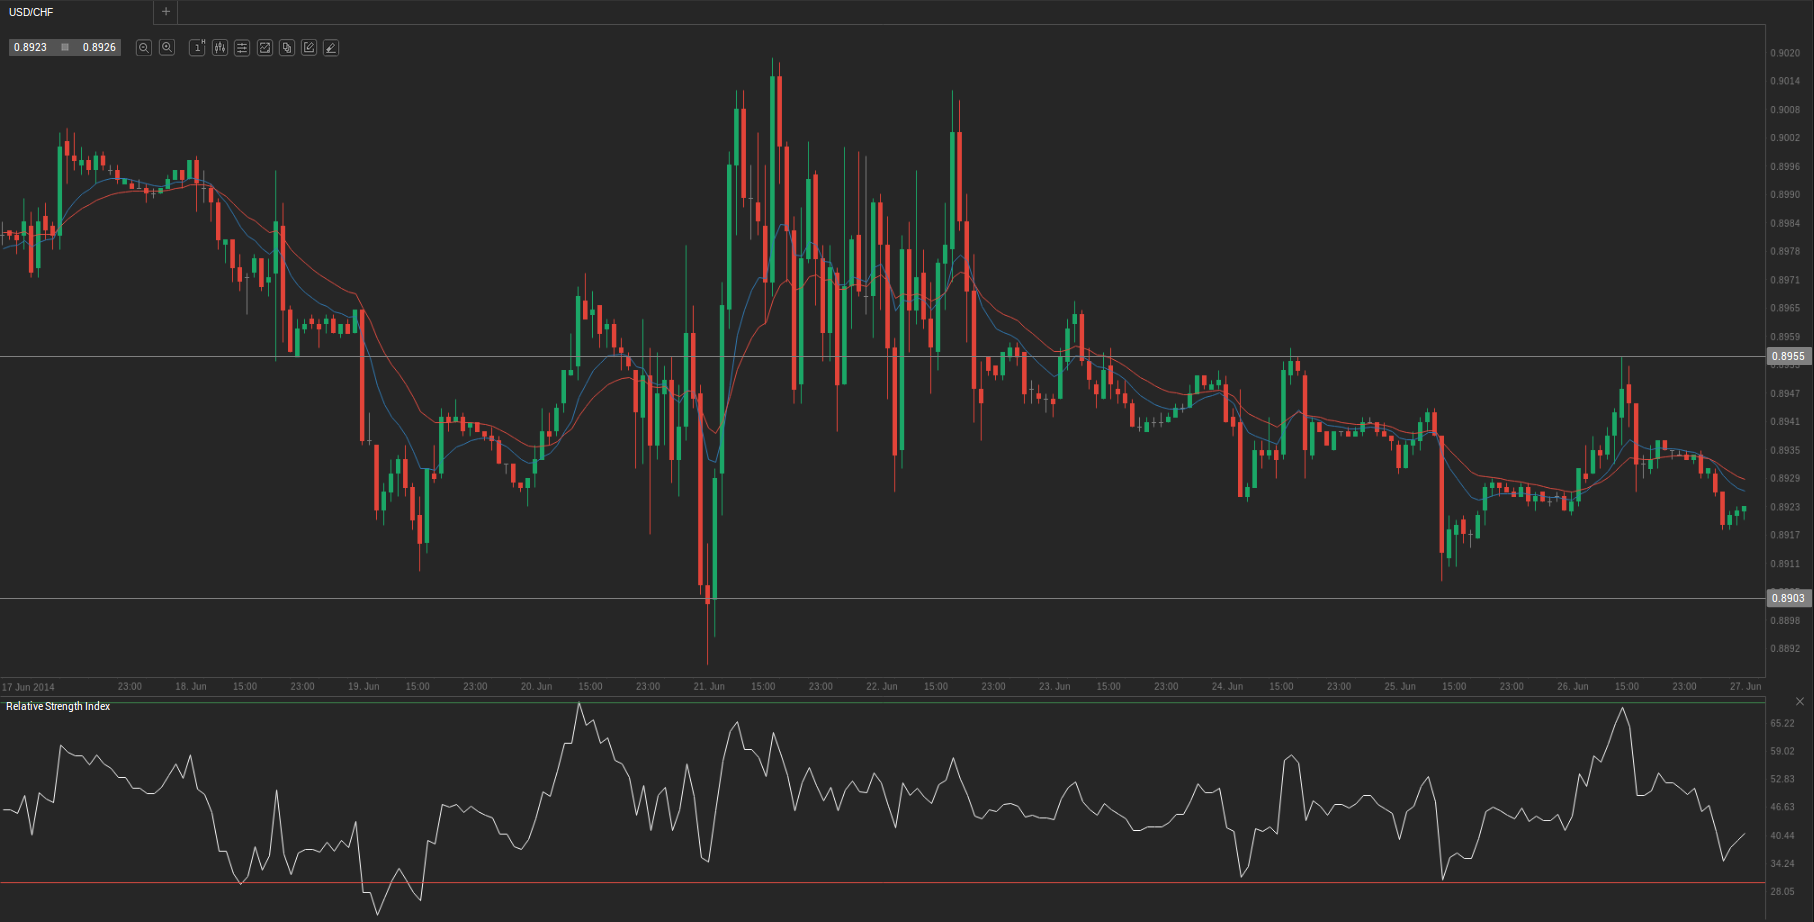Click the copy chart template icon
This screenshot has width=1814, height=922.
287,48
